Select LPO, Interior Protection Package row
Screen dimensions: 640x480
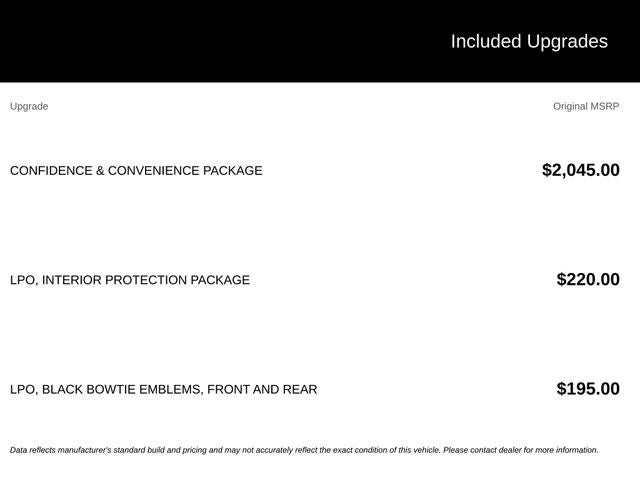pos(315,280)
